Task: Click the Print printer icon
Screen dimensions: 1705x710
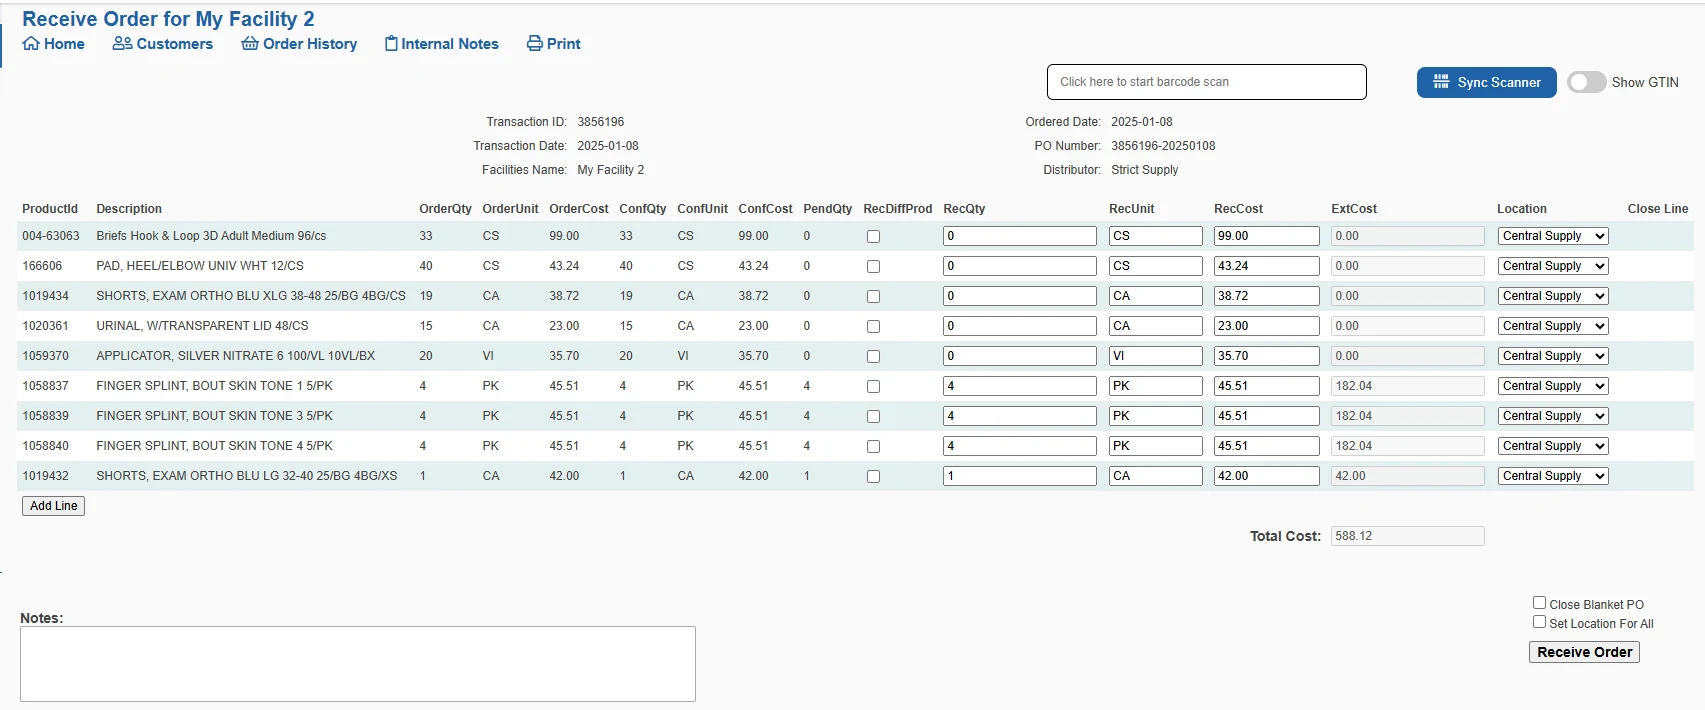Action: click(535, 44)
